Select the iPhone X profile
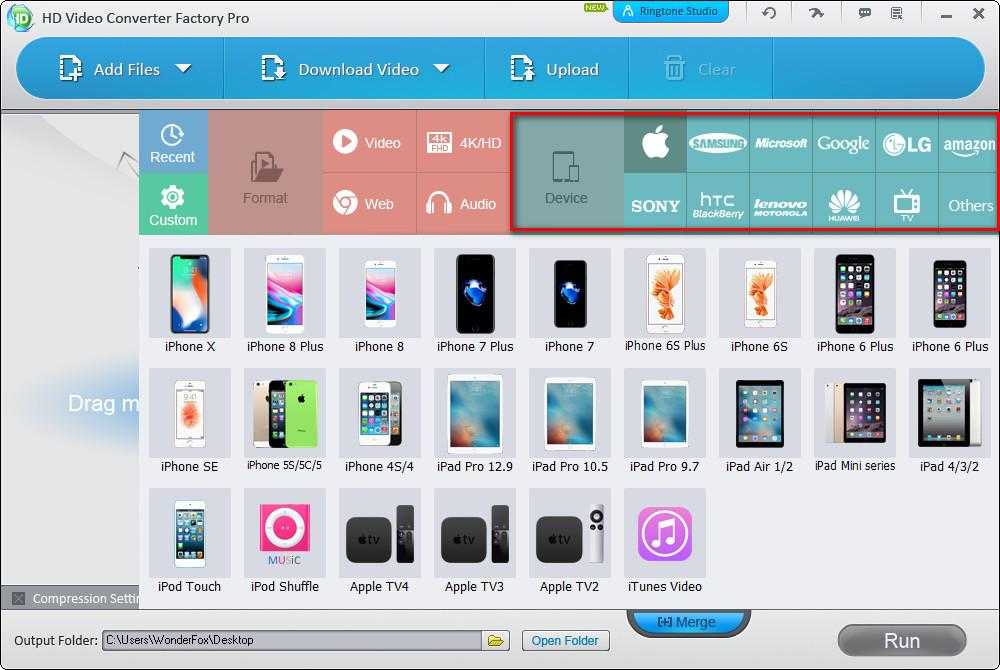Screen dimensions: 1000x670 (x=189, y=301)
